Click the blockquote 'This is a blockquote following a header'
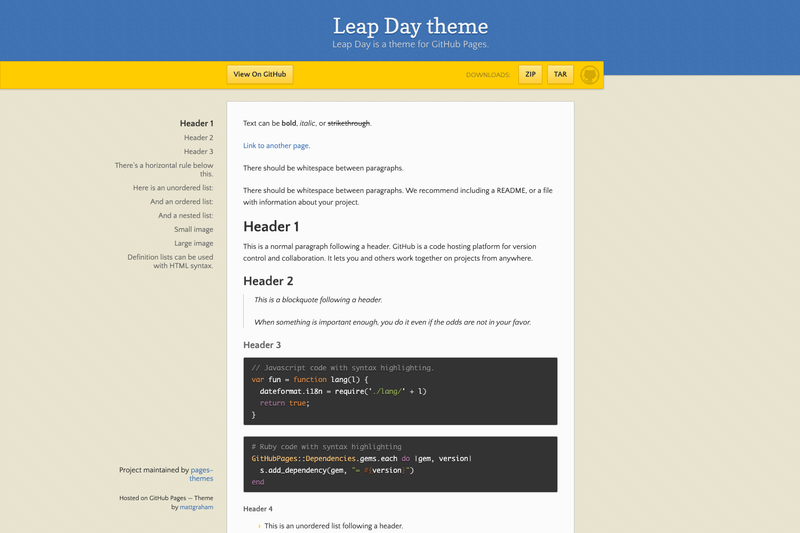Viewport: 800px width, 533px height. click(318, 300)
